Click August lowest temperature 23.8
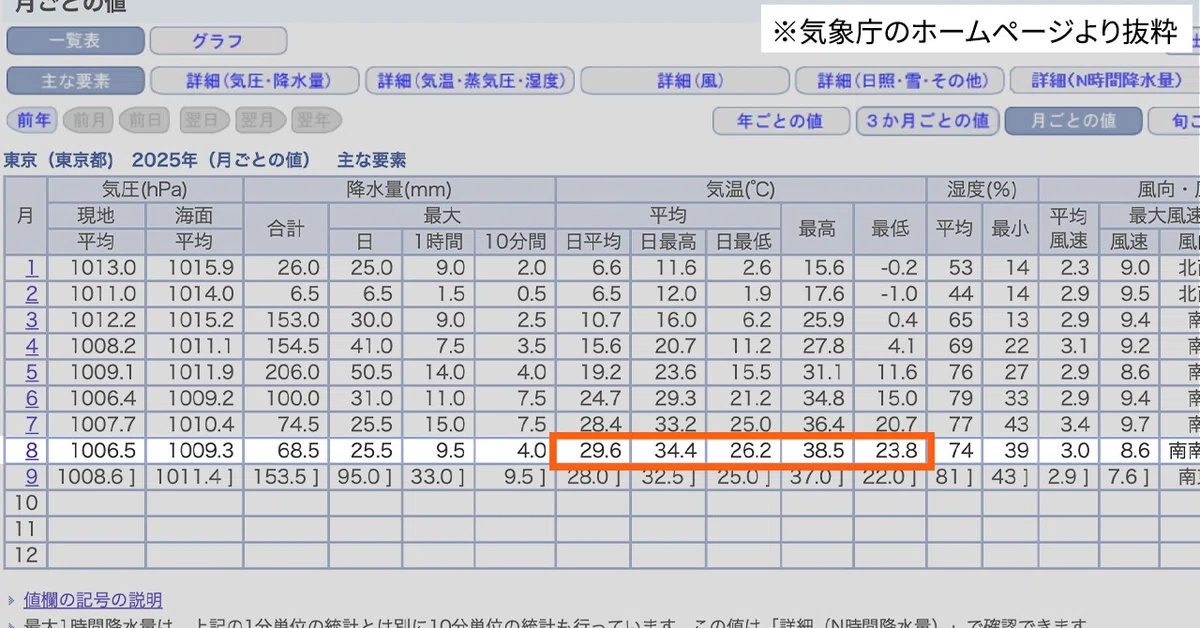This screenshot has height=628, width=1200. (x=894, y=450)
